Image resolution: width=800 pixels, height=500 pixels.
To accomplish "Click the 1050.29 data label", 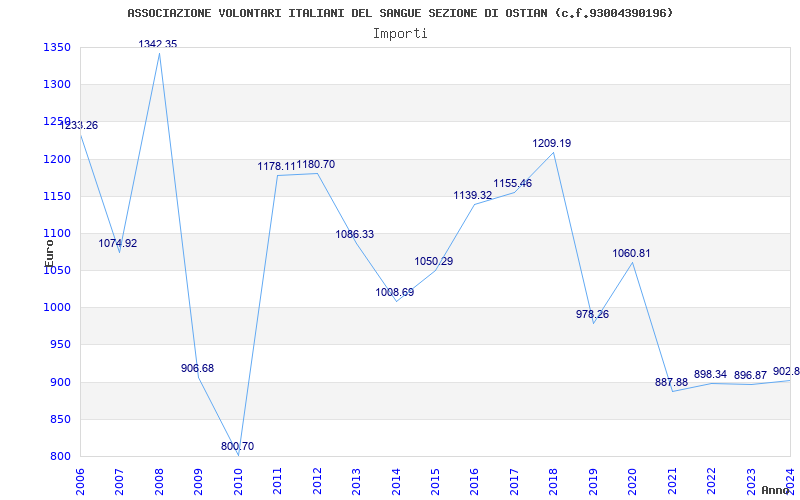I will coord(434,261).
